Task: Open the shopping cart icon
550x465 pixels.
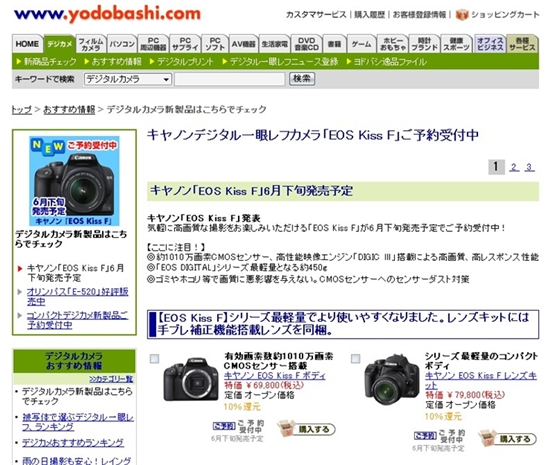Action: coord(462,15)
